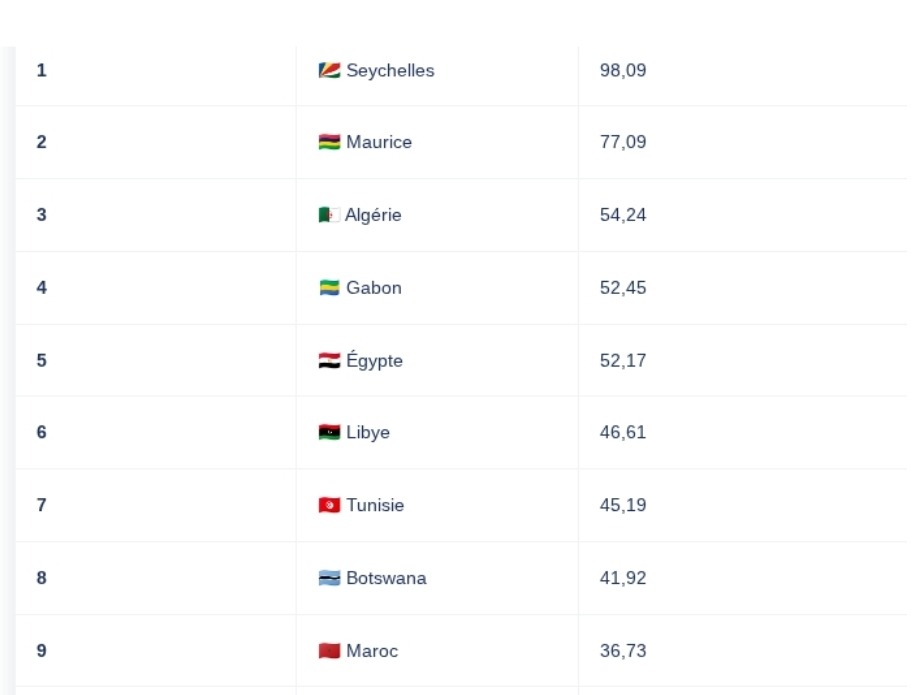Screen dimensions: 913x695
Task: Click rank number 4 cell
Action: (x=41, y=288)
